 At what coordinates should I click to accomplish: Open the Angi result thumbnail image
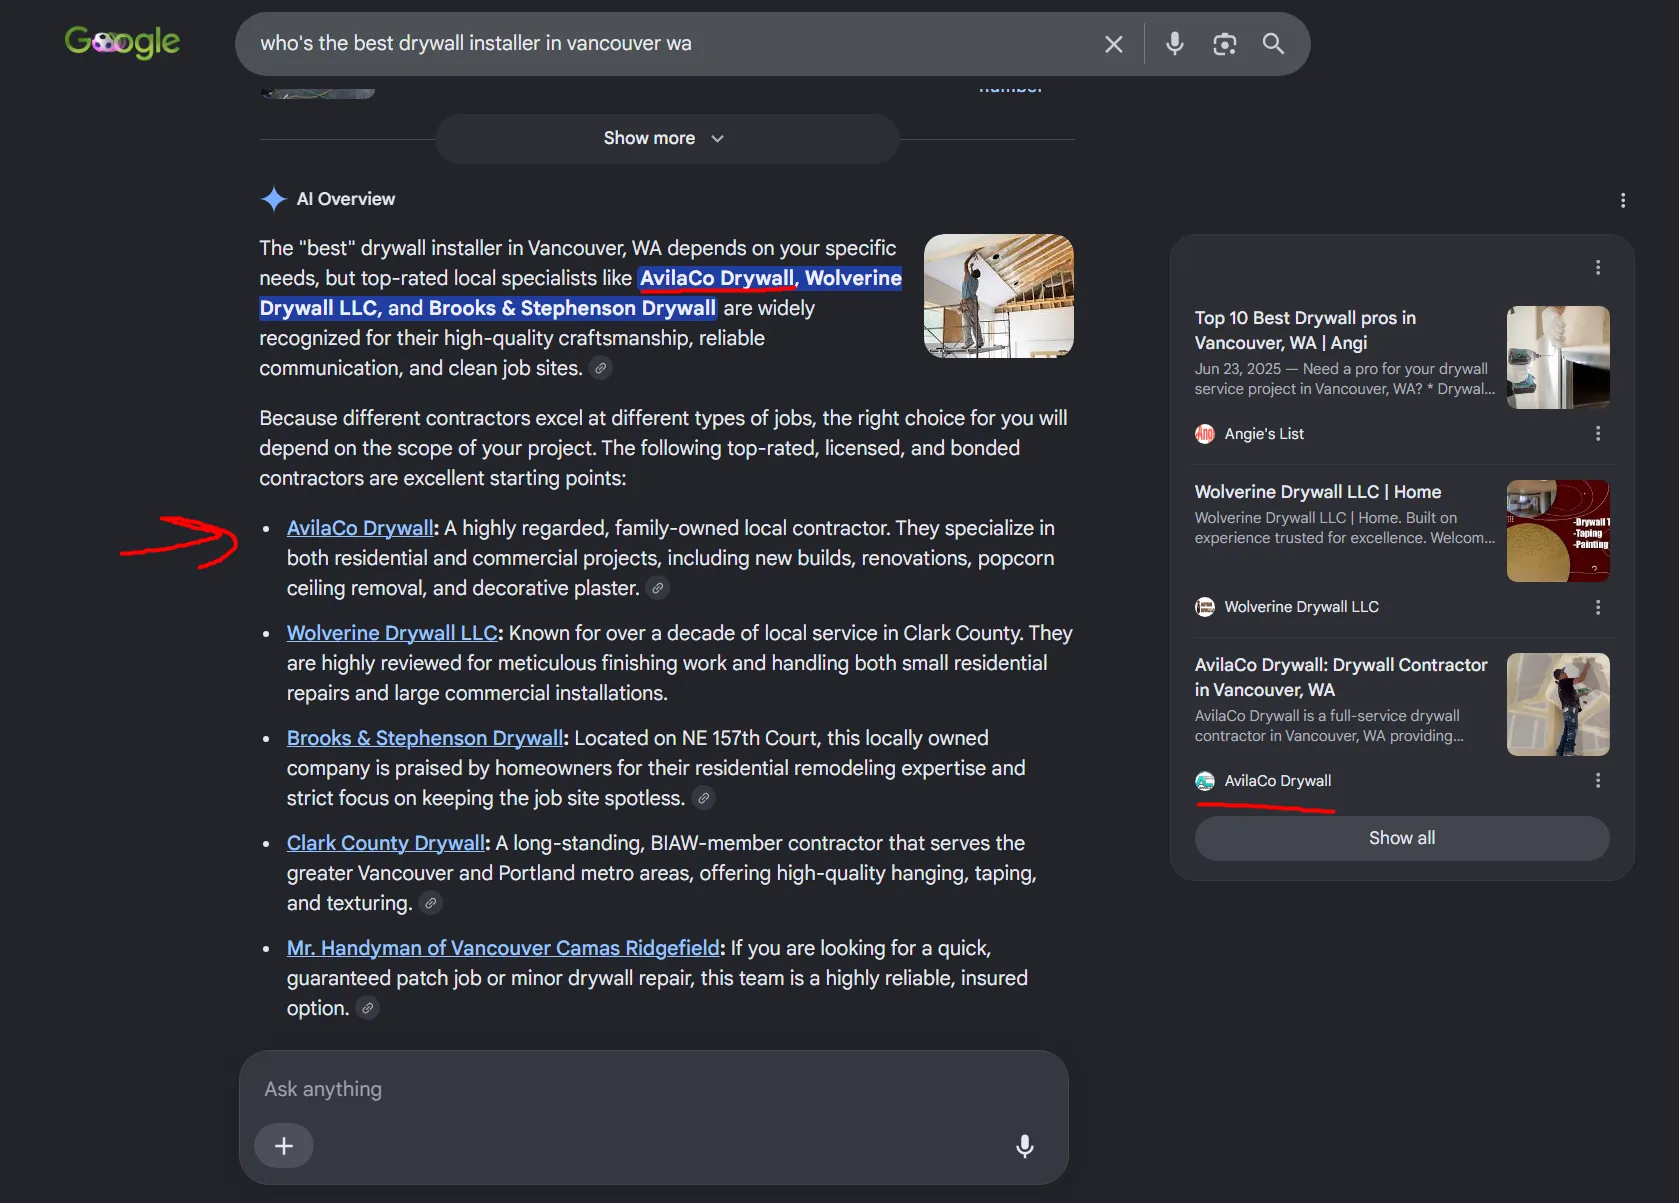(x=1557, y=357)
